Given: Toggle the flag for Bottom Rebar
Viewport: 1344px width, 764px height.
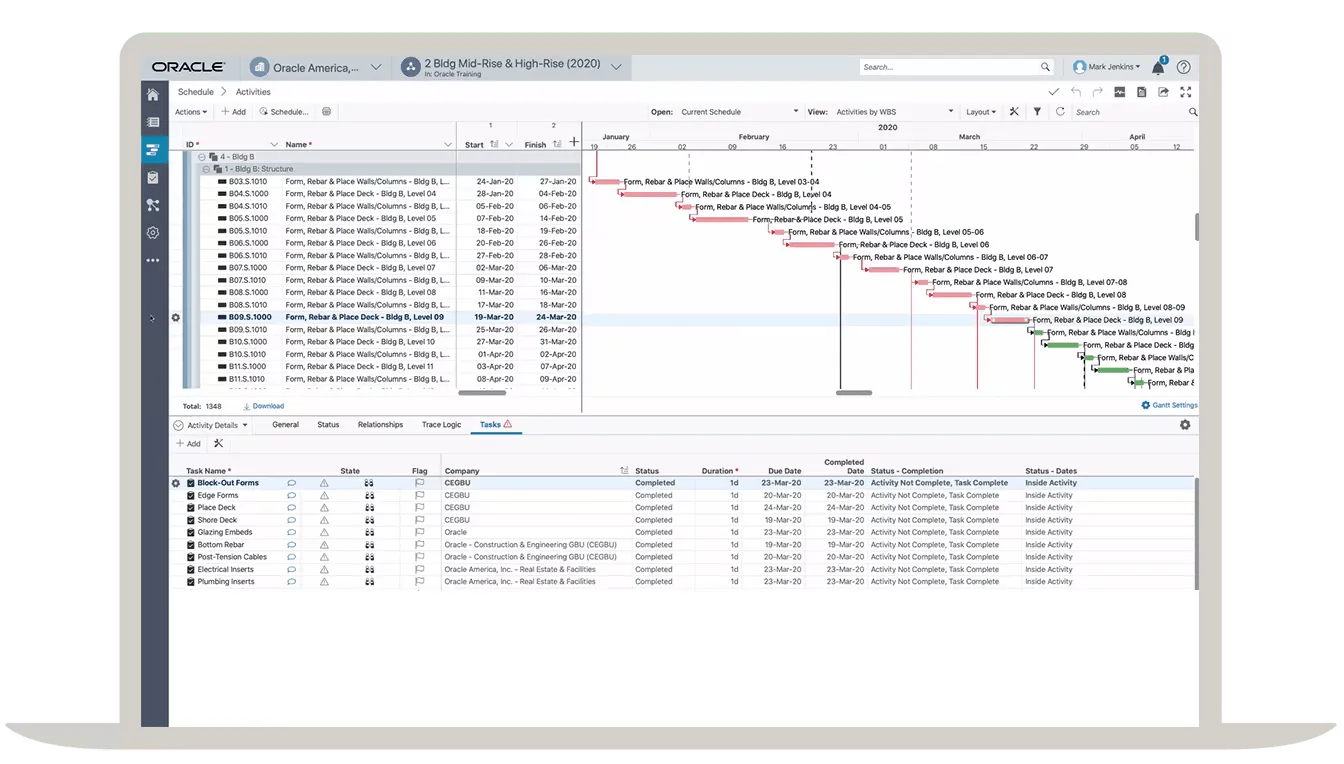Looking at the screenshot, I should (420, 545).
